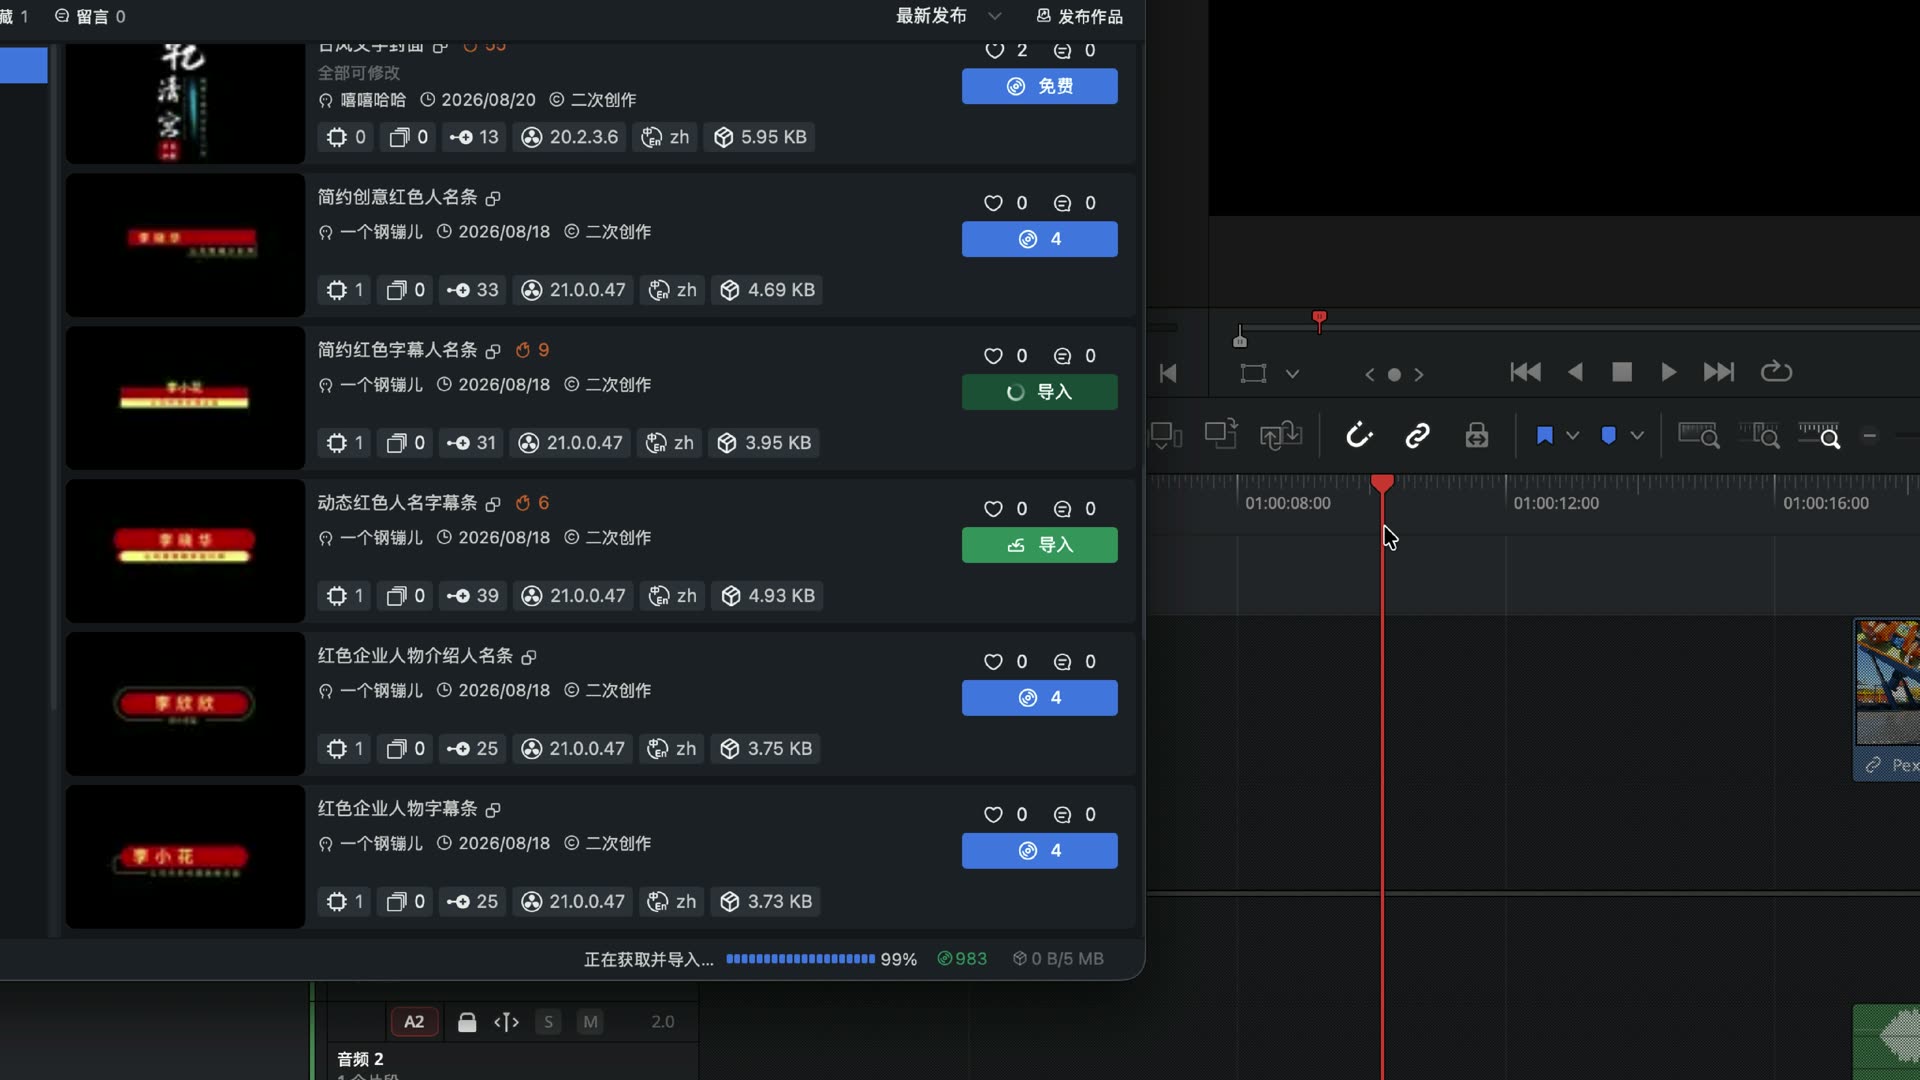This screenshot has width=1920, height=1080.
Task: Open the 留言 0 messages tab
Action: (90, 16)
